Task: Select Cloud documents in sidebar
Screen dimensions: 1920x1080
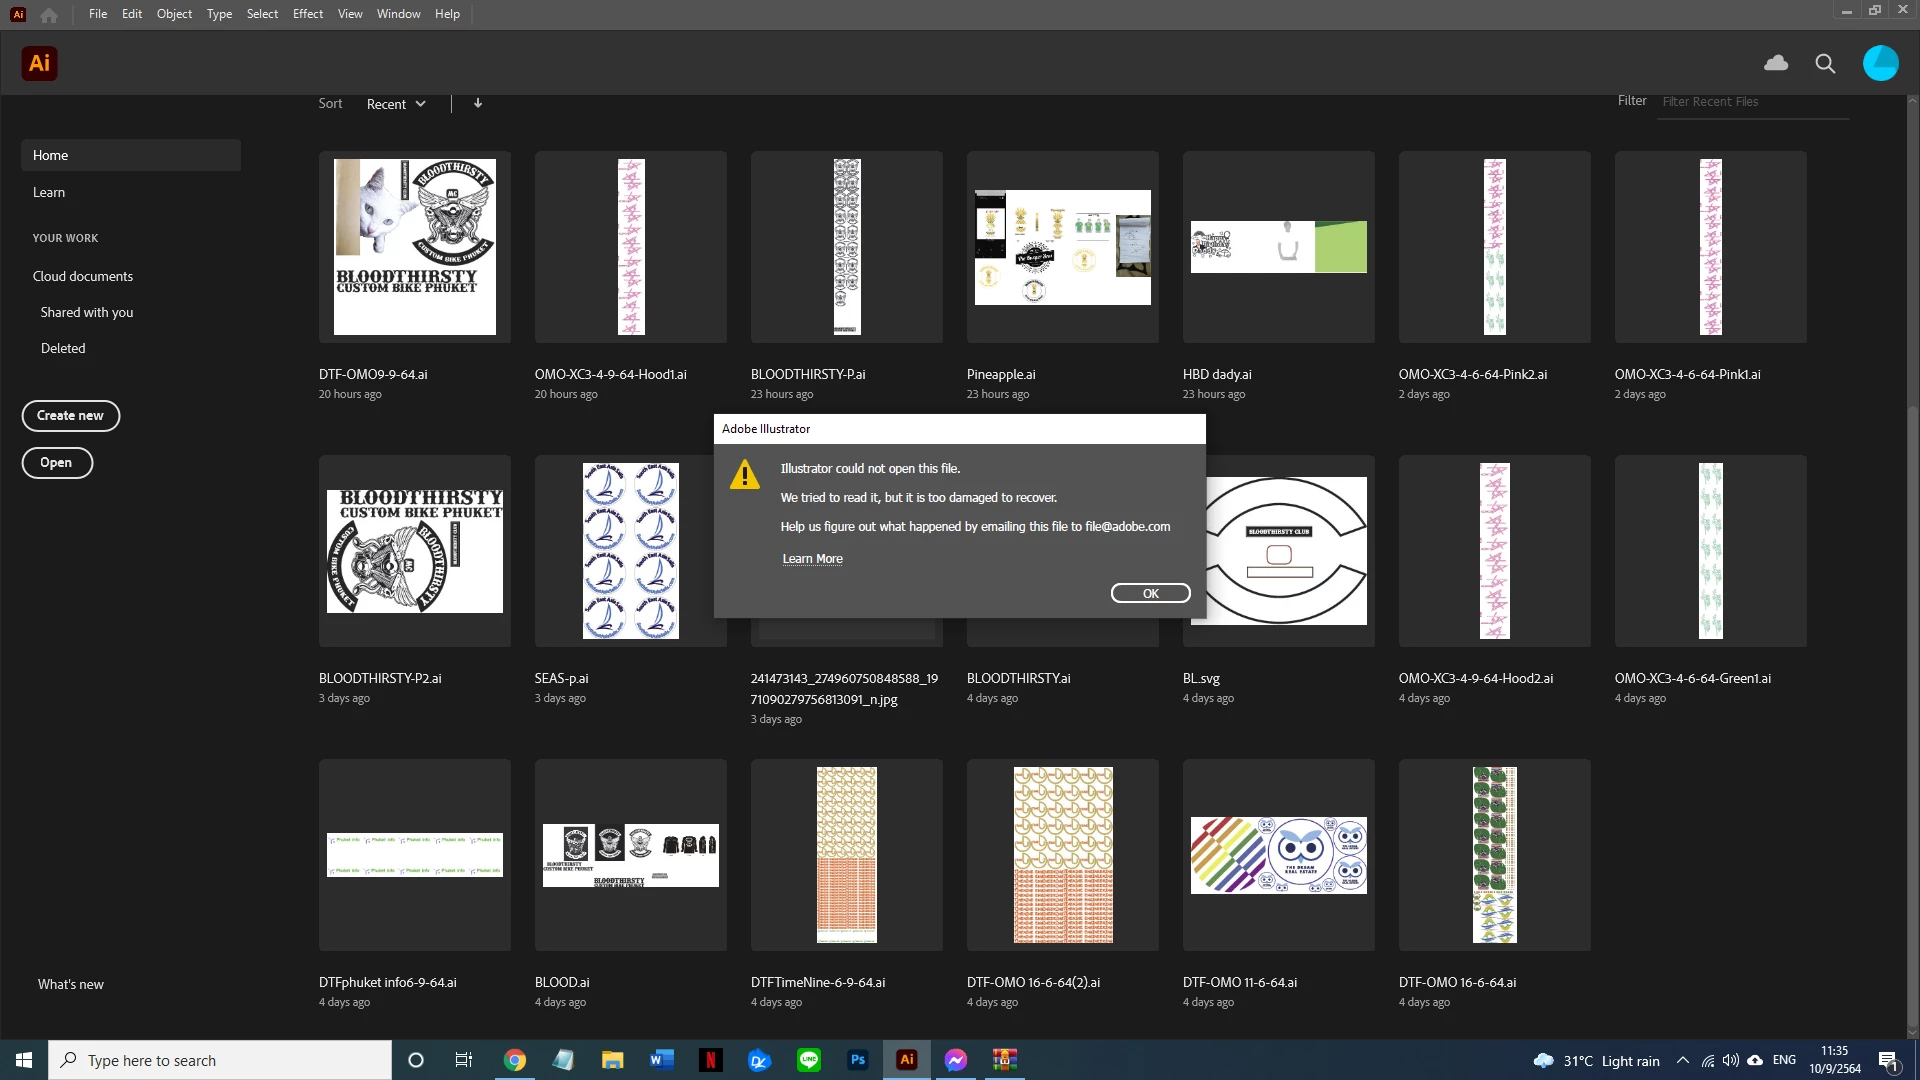Action: pyautogui.click(x=83, y=276)
